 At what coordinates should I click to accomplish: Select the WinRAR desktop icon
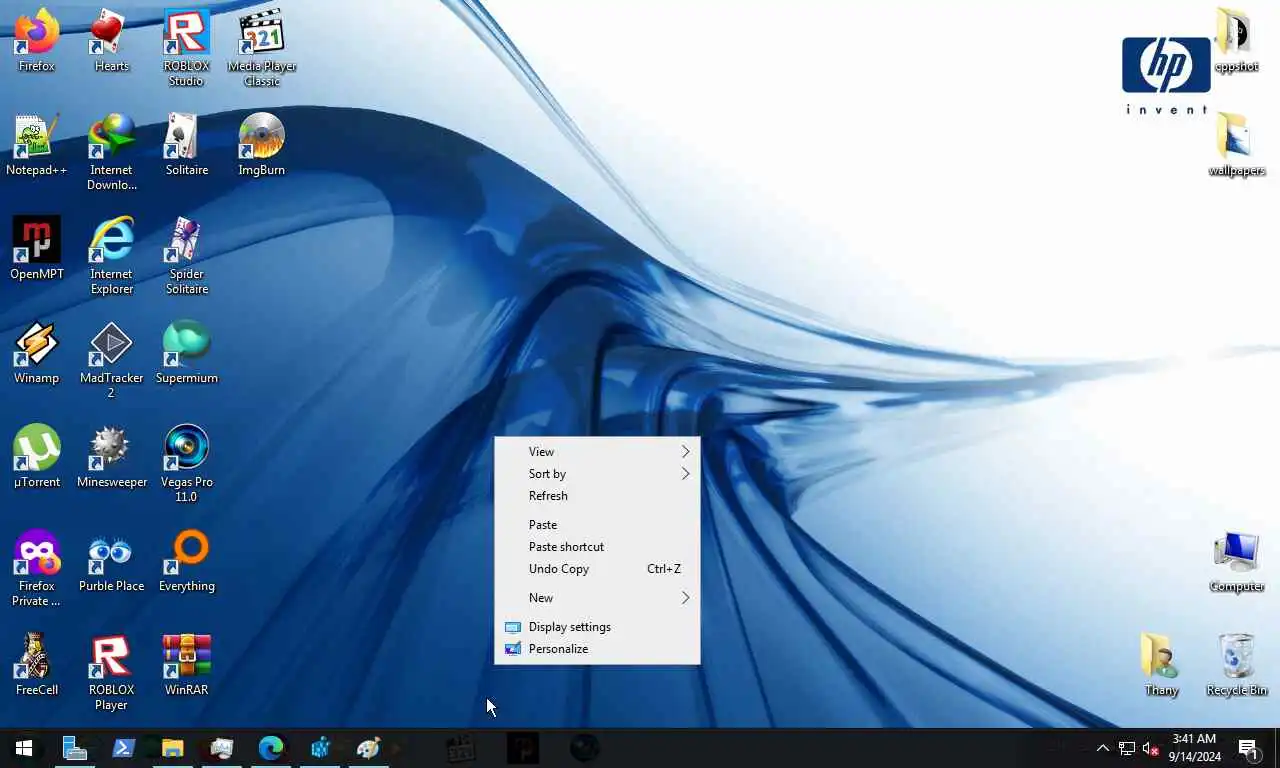(x=187, y=666)
